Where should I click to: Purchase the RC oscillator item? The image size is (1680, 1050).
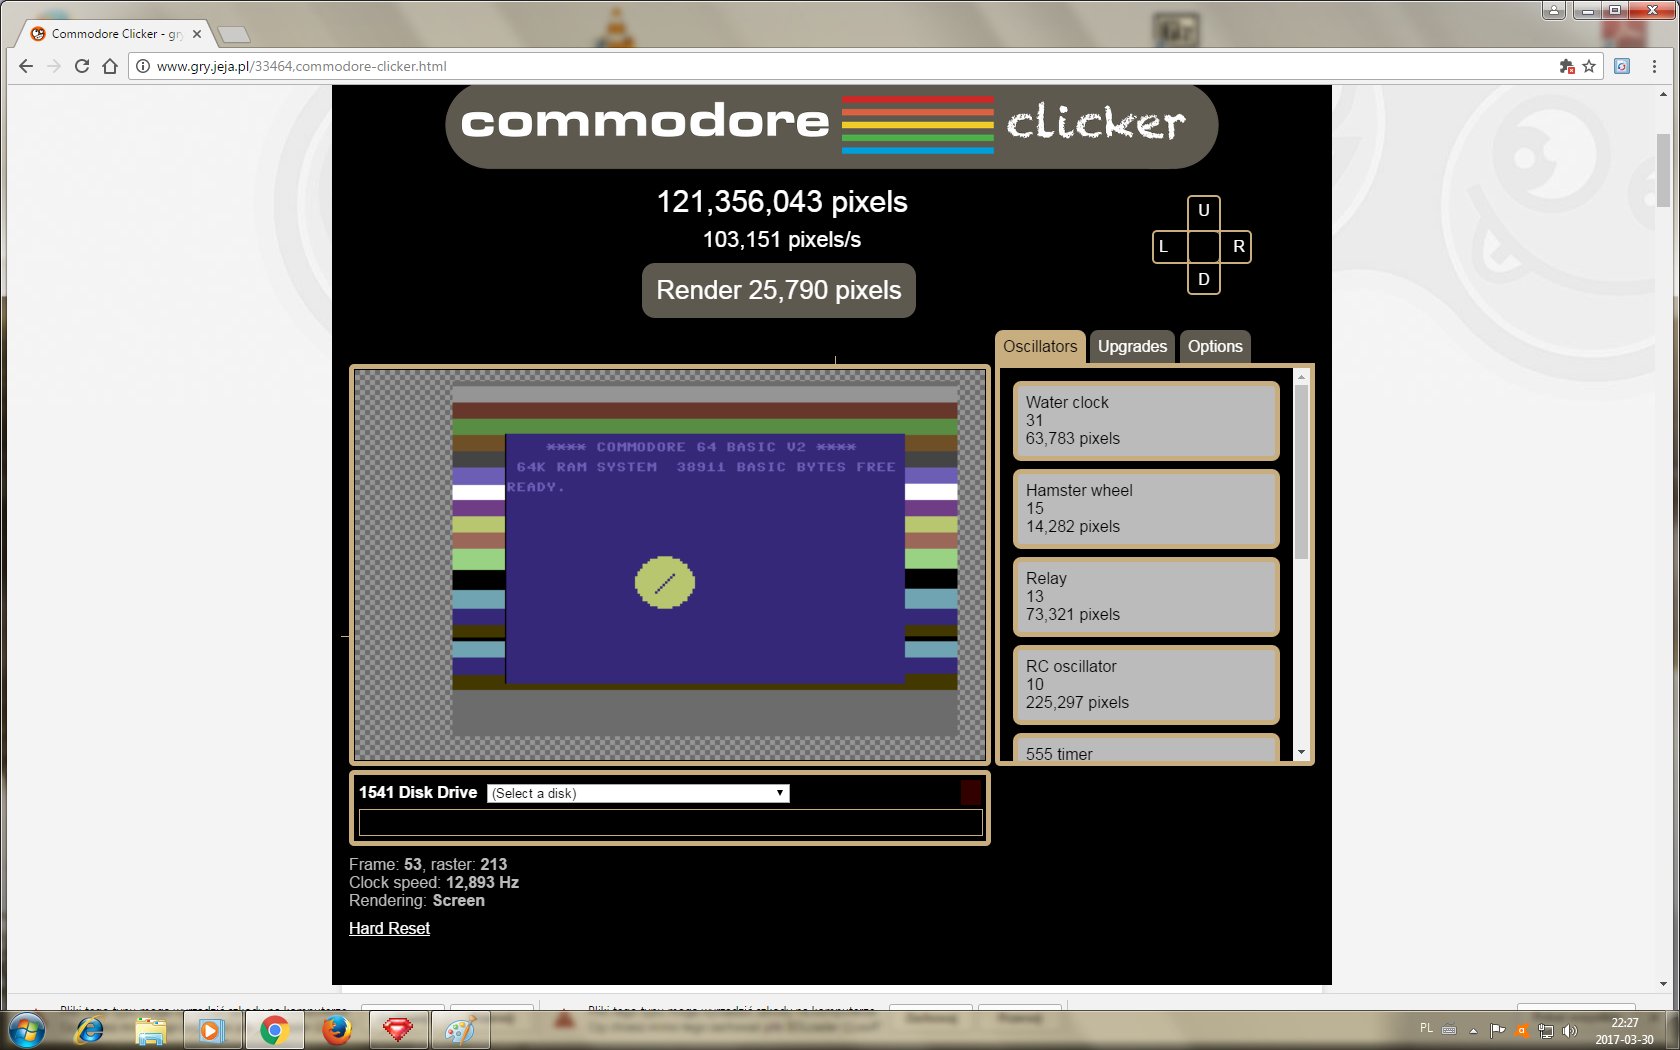click(1146, 684)
